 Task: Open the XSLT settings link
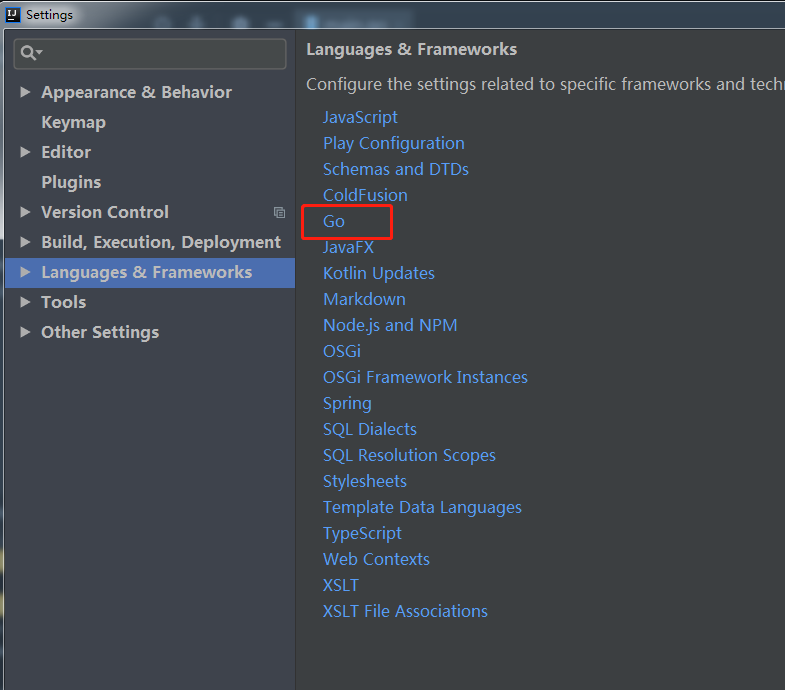tap(340, 586)
